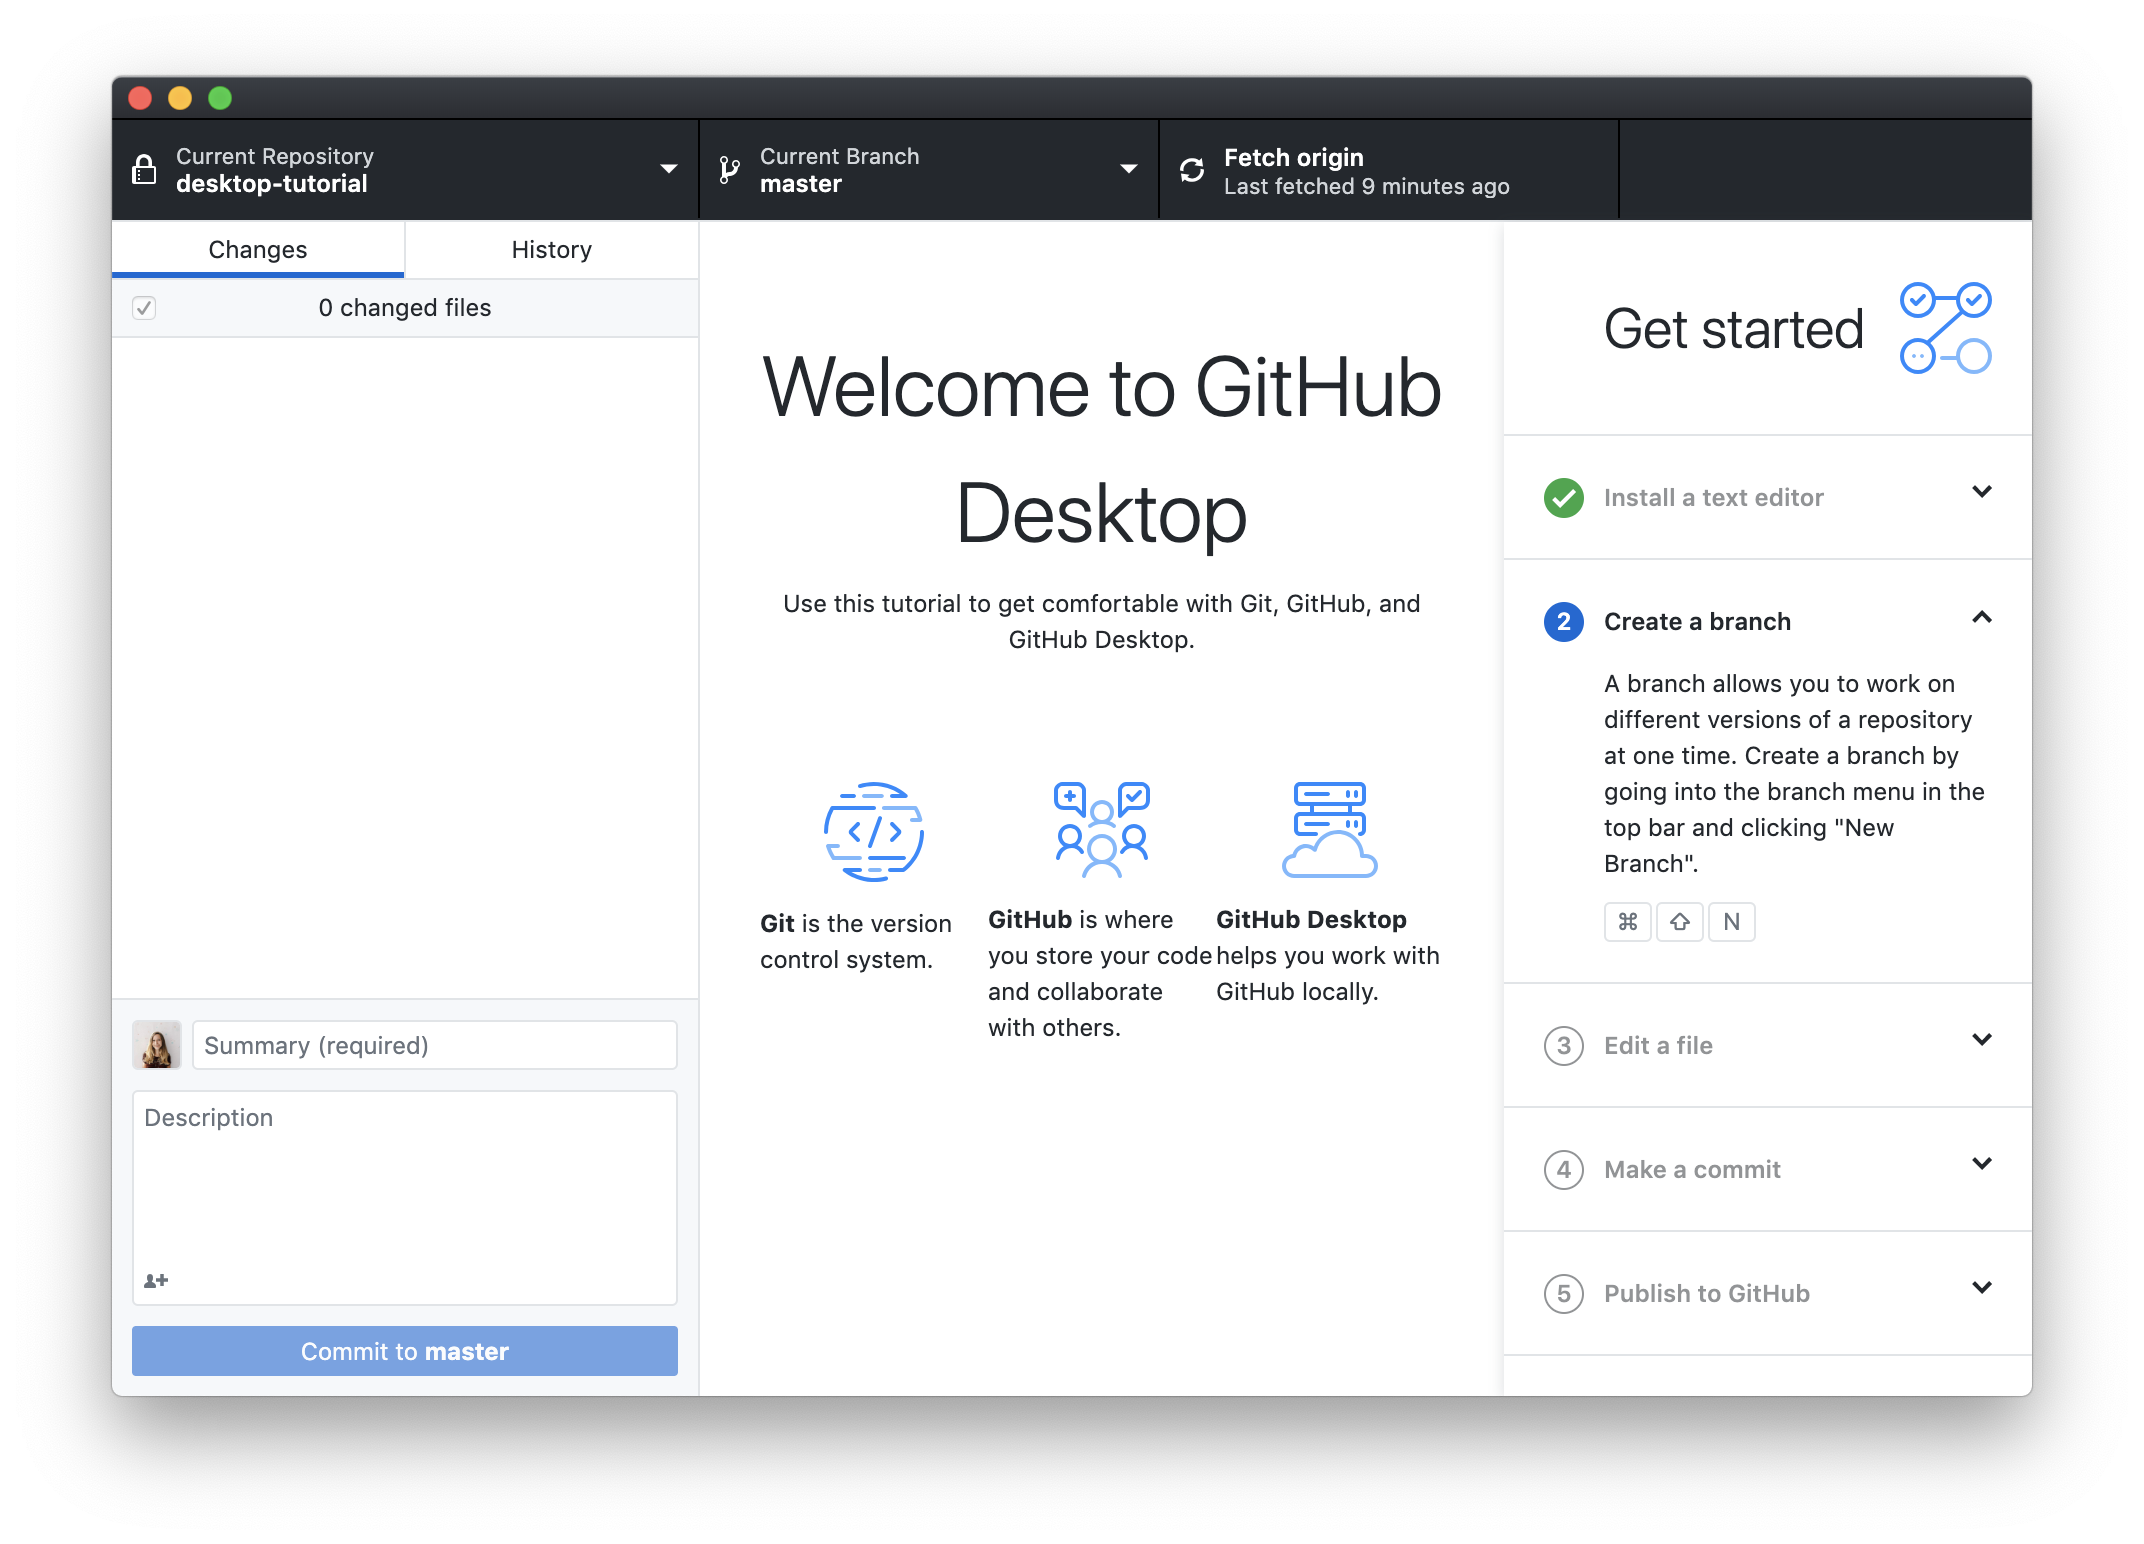This screenshot has width=2144, height=1544.
Task: Collapse the Create a branch step
Action: tap(1982, 617)
